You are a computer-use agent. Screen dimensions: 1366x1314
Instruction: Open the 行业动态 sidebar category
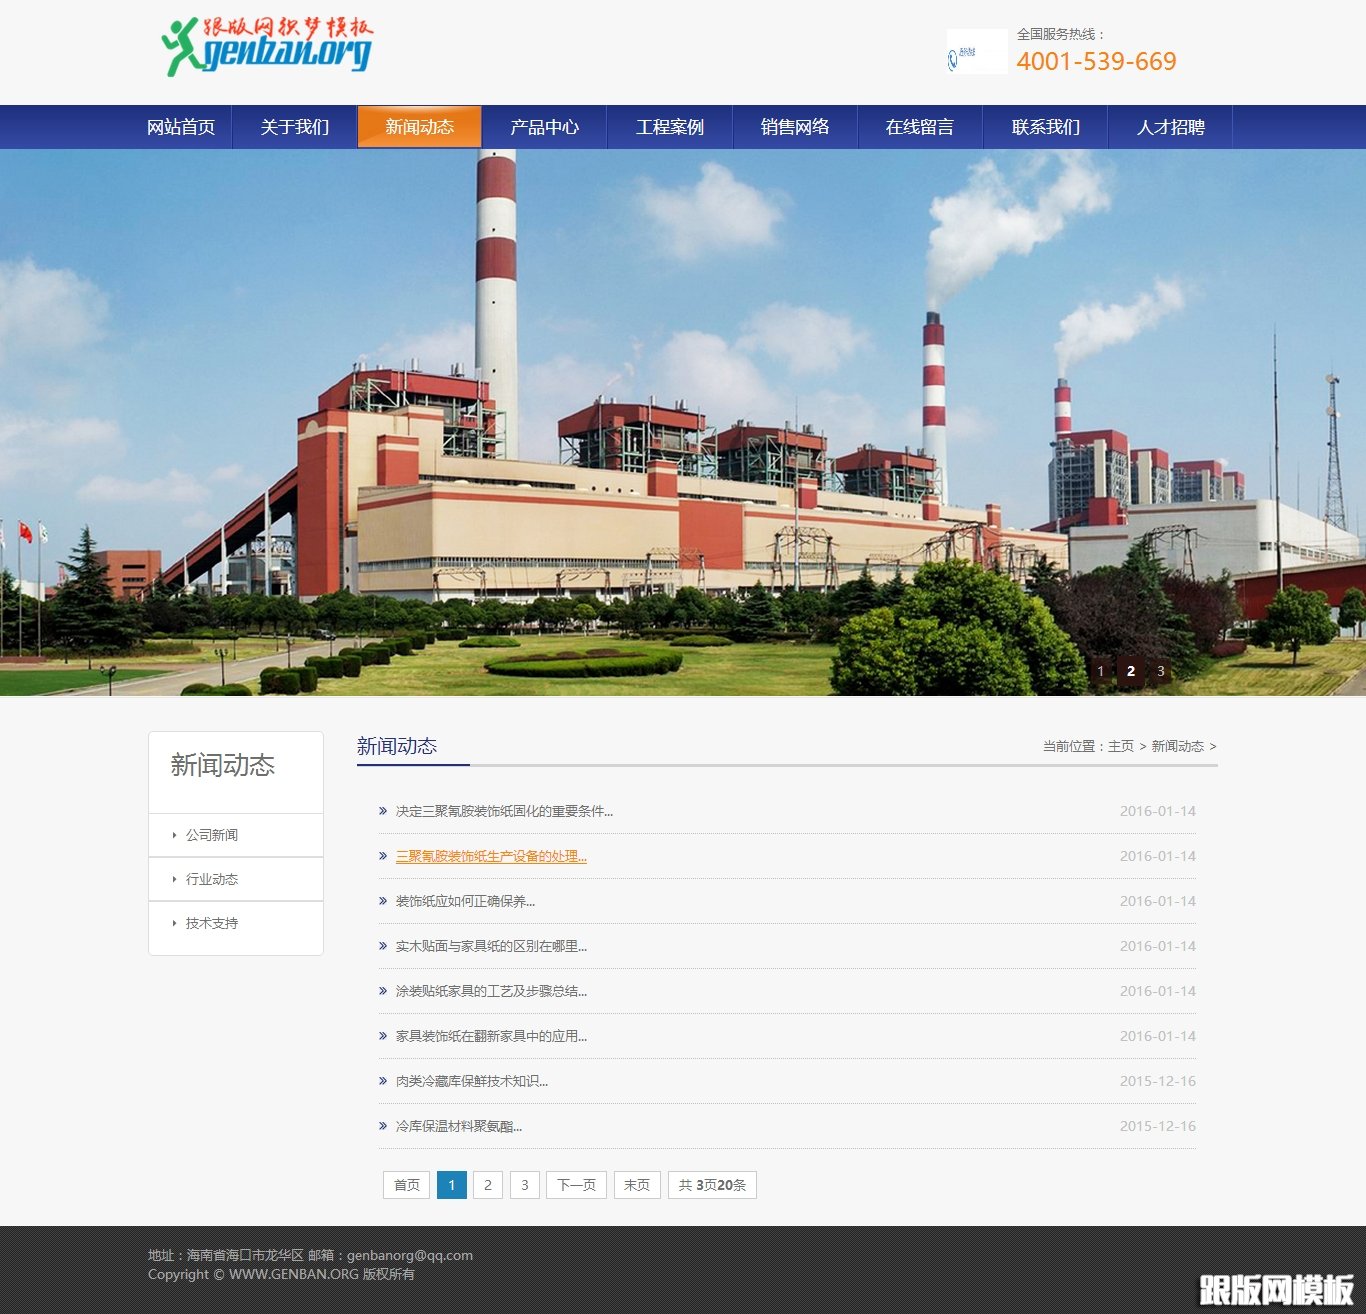tap(212, 879)
